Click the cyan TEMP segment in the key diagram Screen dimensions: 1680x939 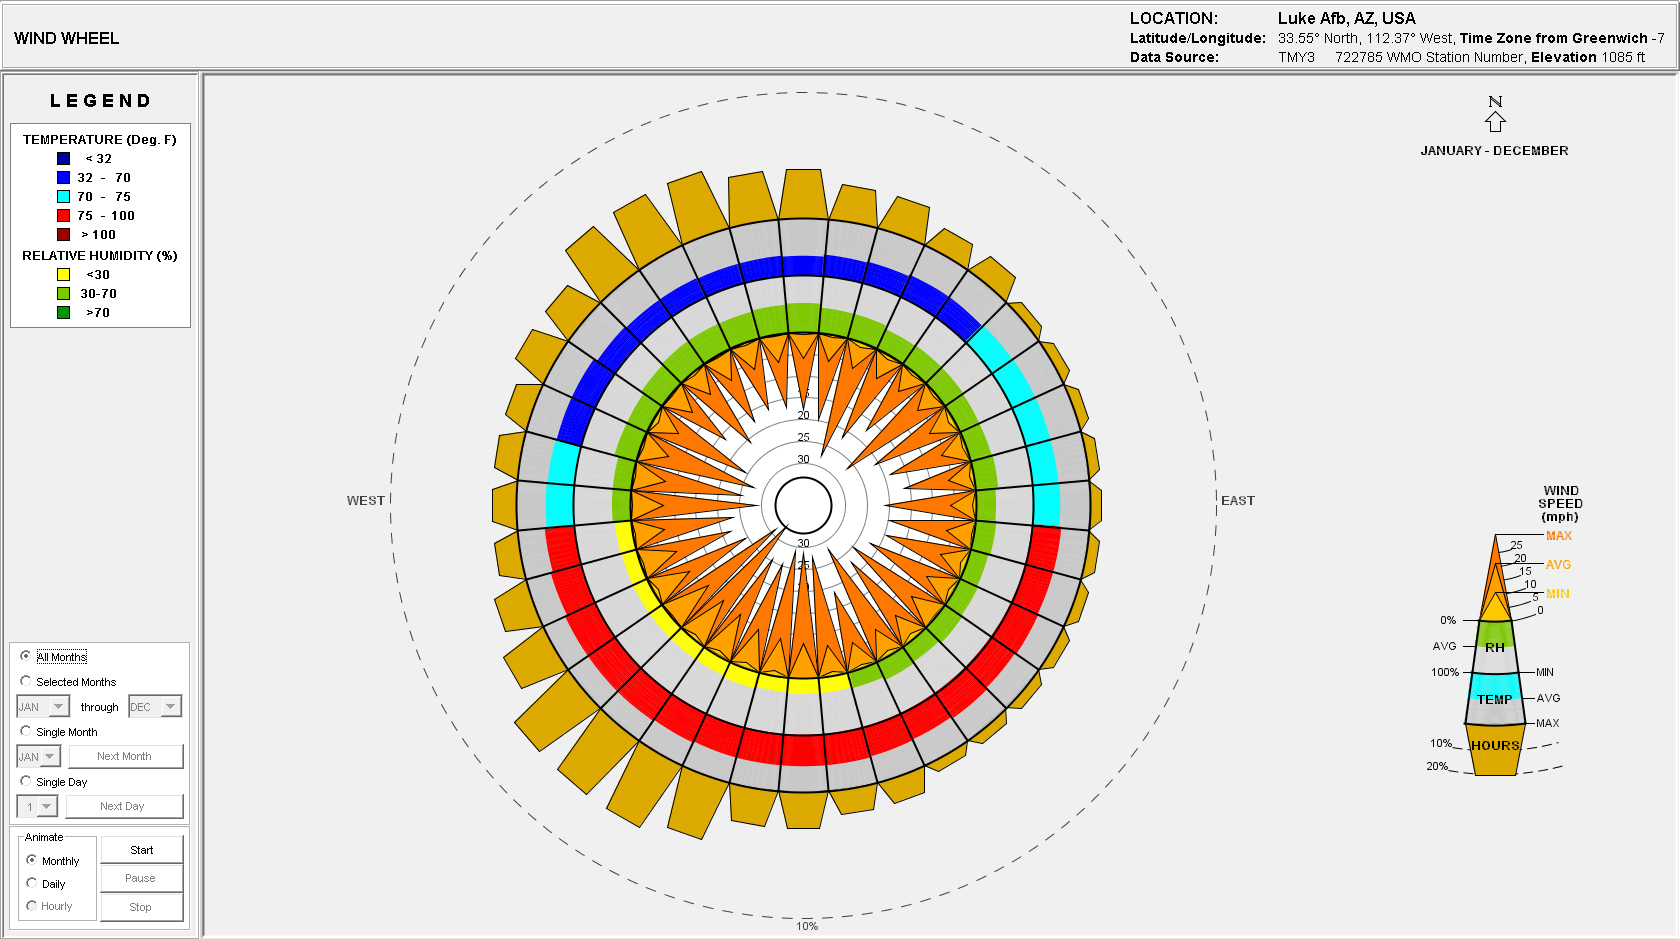tap(1495, 698)
